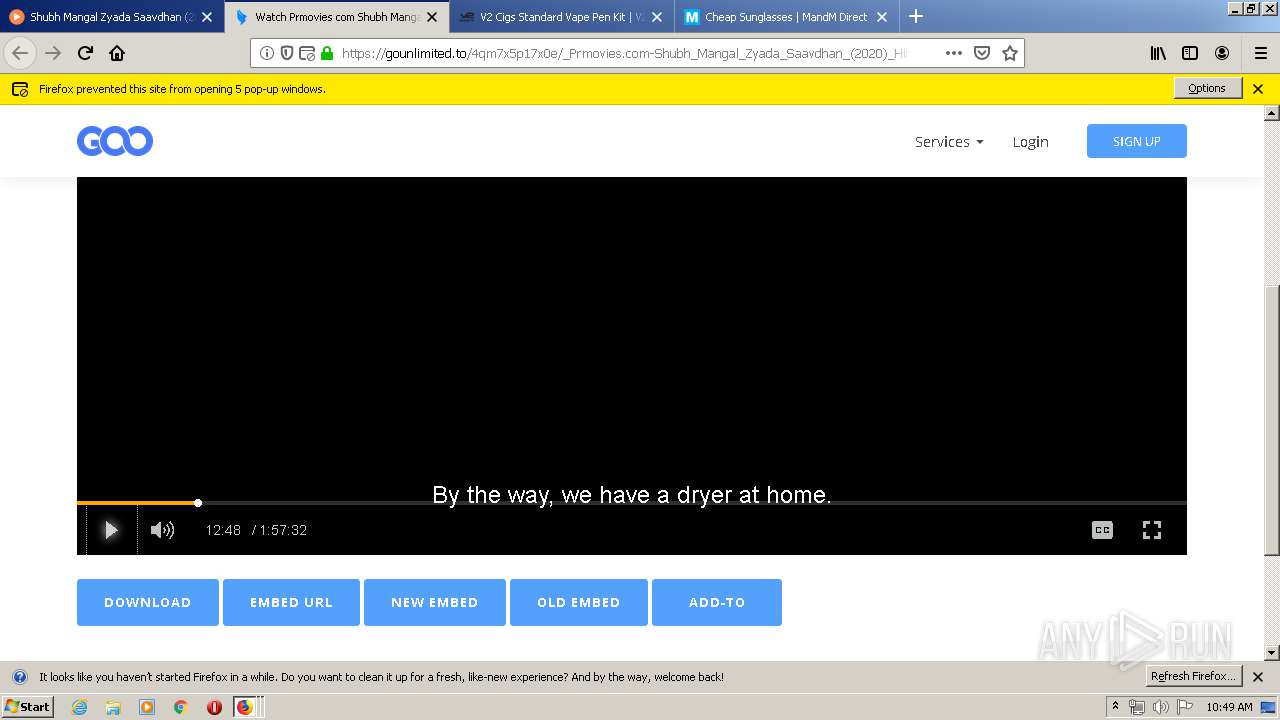
Task: Open Opera from taskbar
Action: pos(214,707)
